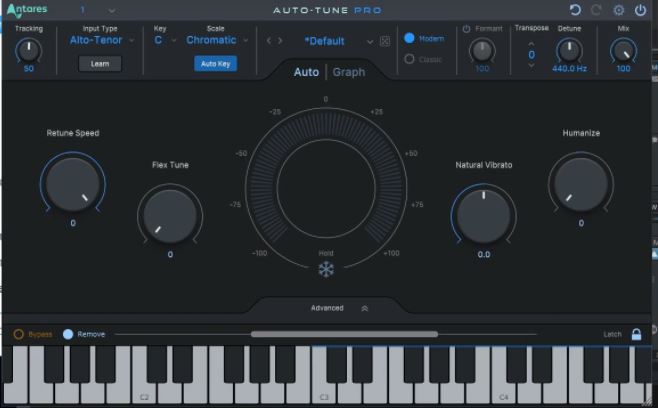Expand the Advanced panel
The height and width of the screenshot is (408, 658).
click(x=339, y=308)
